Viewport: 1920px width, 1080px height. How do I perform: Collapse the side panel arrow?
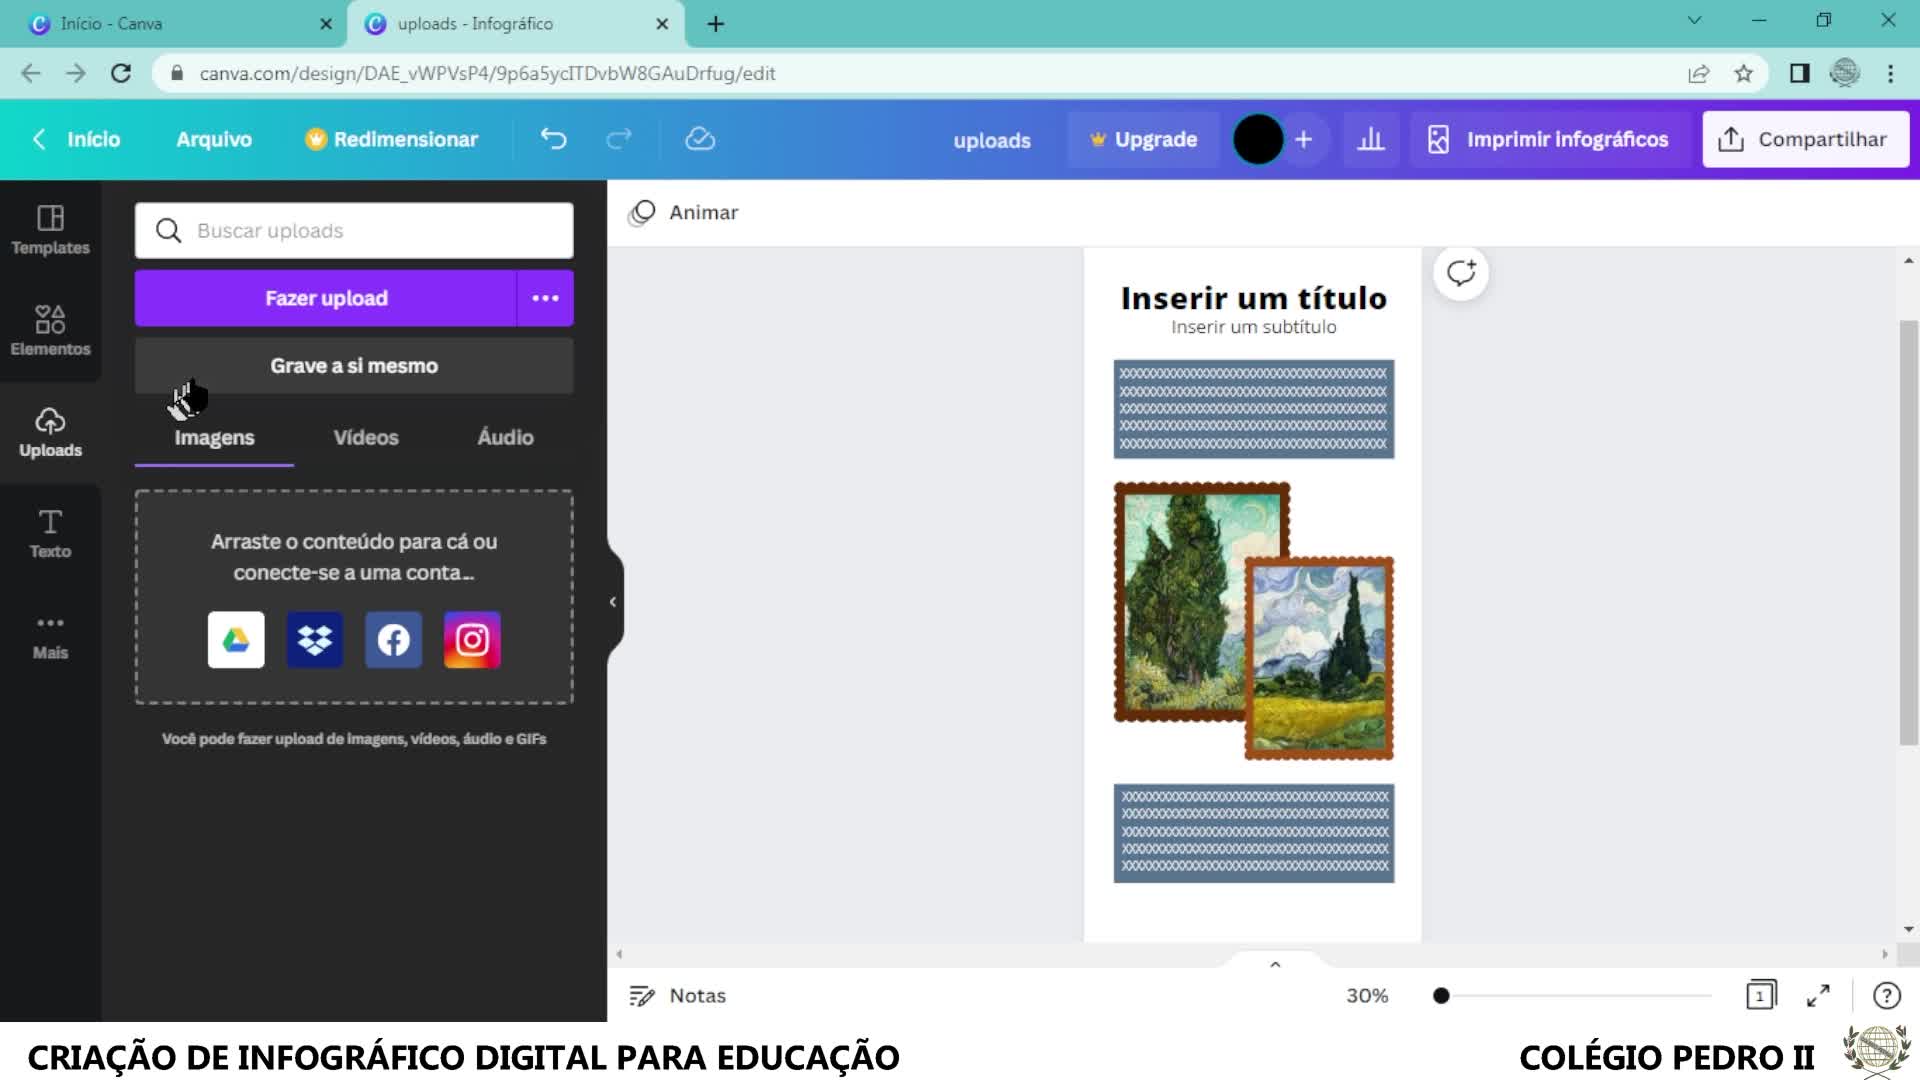[613, 602]
